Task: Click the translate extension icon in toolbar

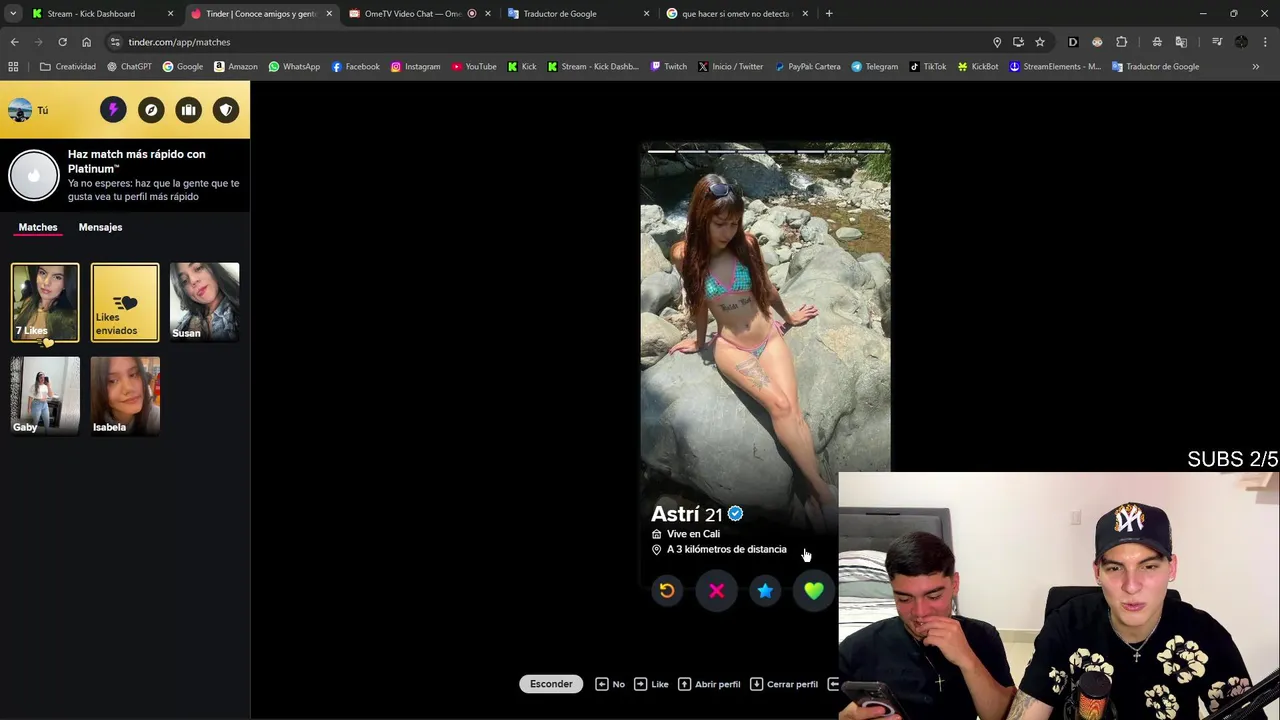Action: [x=1181, y=42]
